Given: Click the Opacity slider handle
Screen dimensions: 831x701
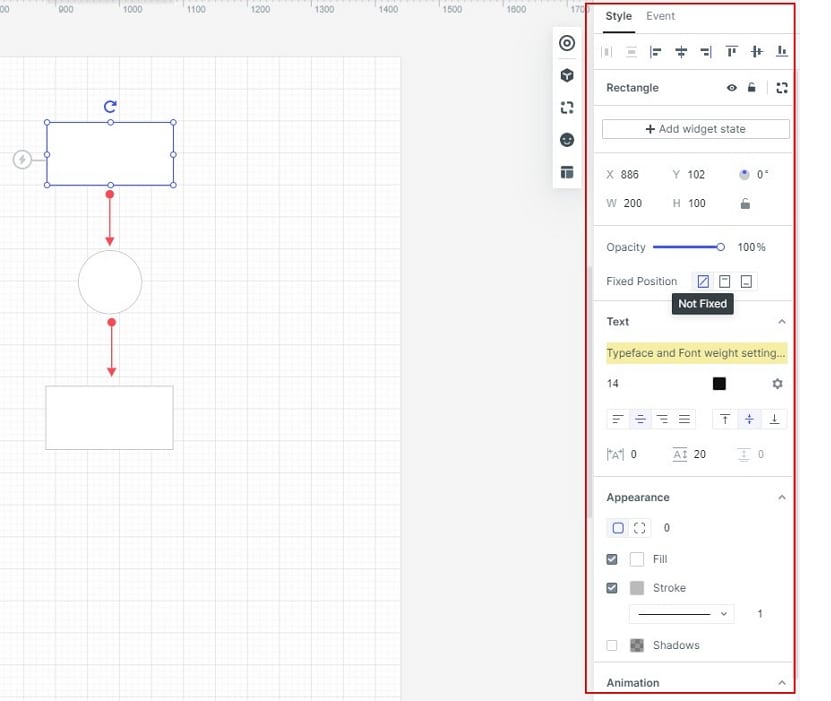Looking at the screenshot, I should point(720,247).
